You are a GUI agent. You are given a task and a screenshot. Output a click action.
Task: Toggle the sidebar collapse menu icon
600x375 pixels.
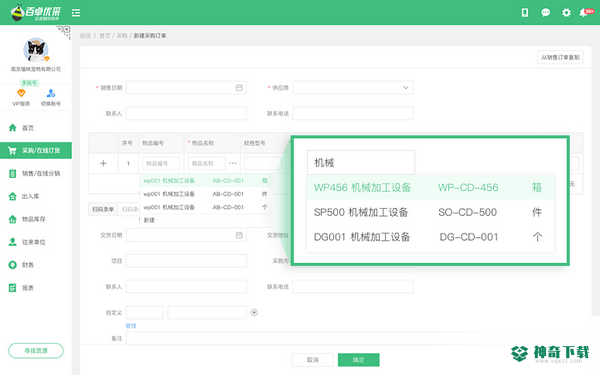coord(76,13)
